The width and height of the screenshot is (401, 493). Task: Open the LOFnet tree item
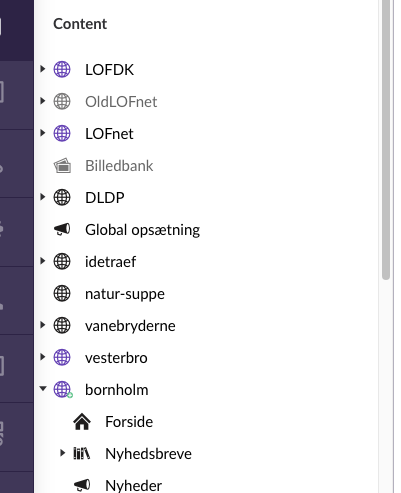pos(109,134)
